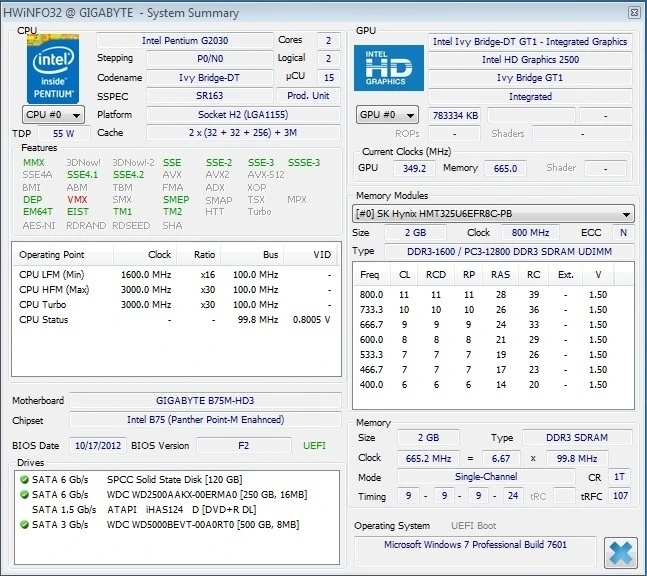This screenshot has width=647, height=576.
Task: Click the tRFC 107 value field
Action: click(x=620, y=496)
